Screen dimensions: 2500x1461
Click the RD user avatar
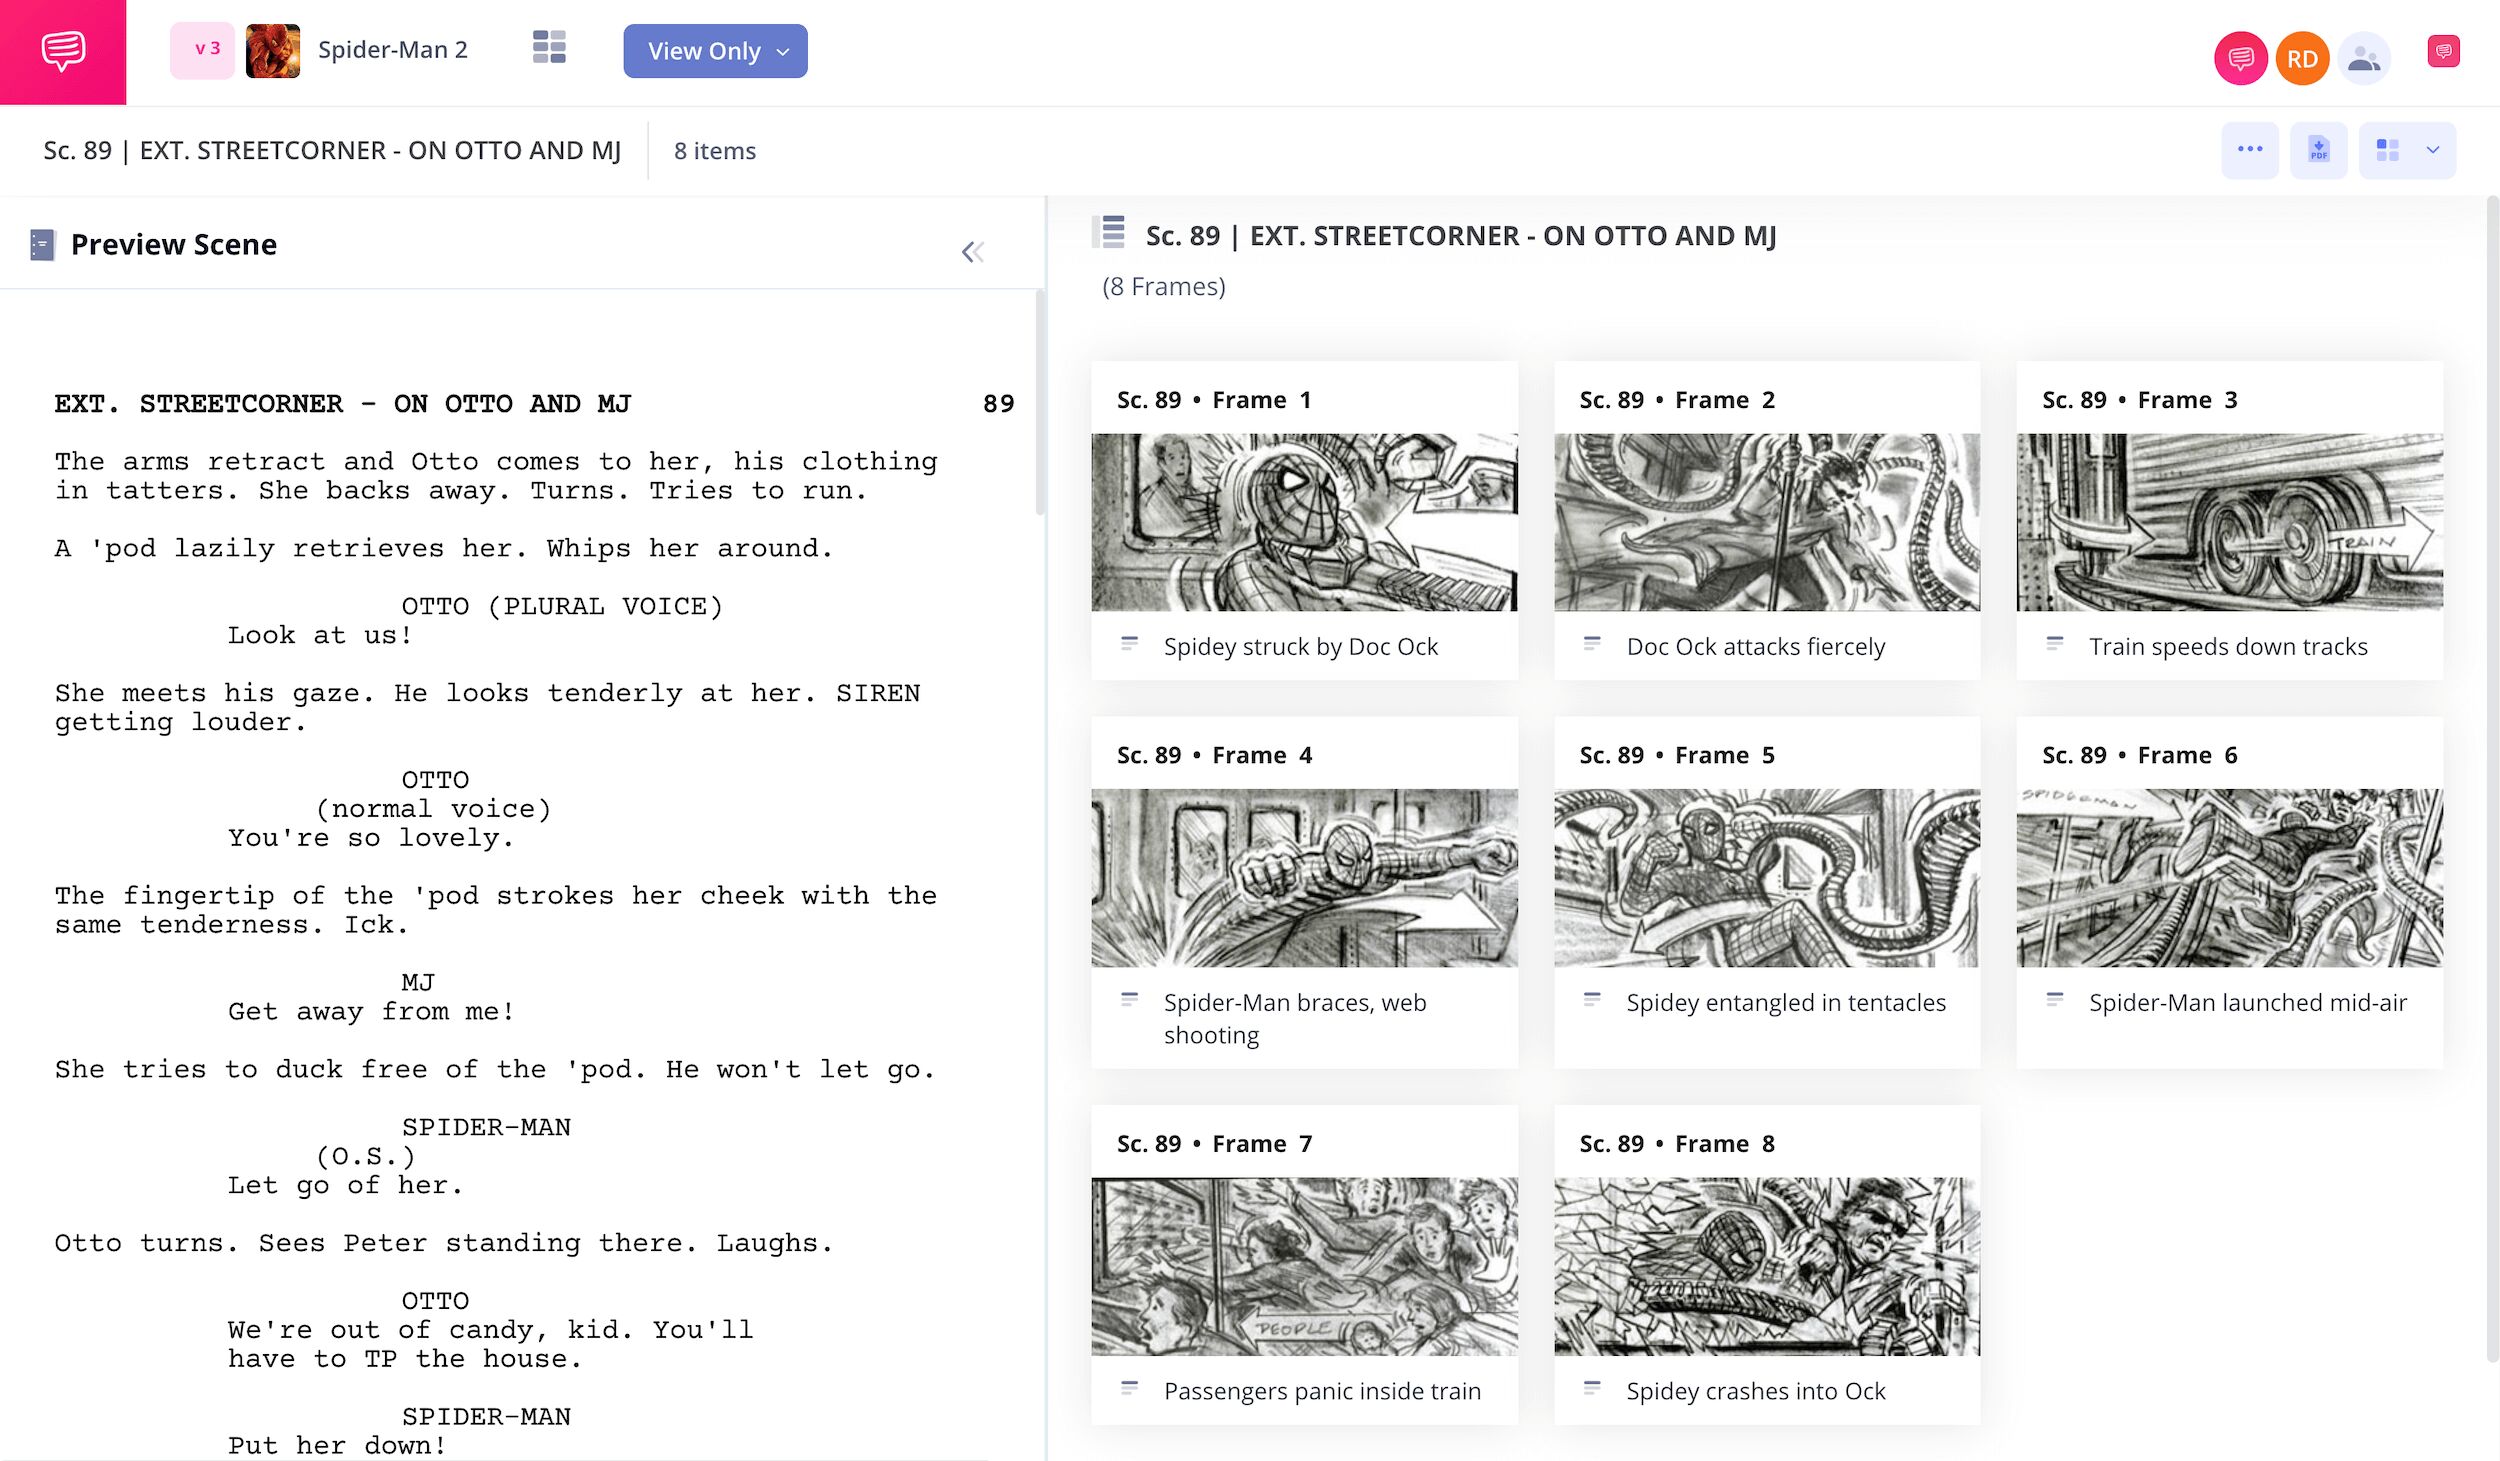pos(2302,59)
